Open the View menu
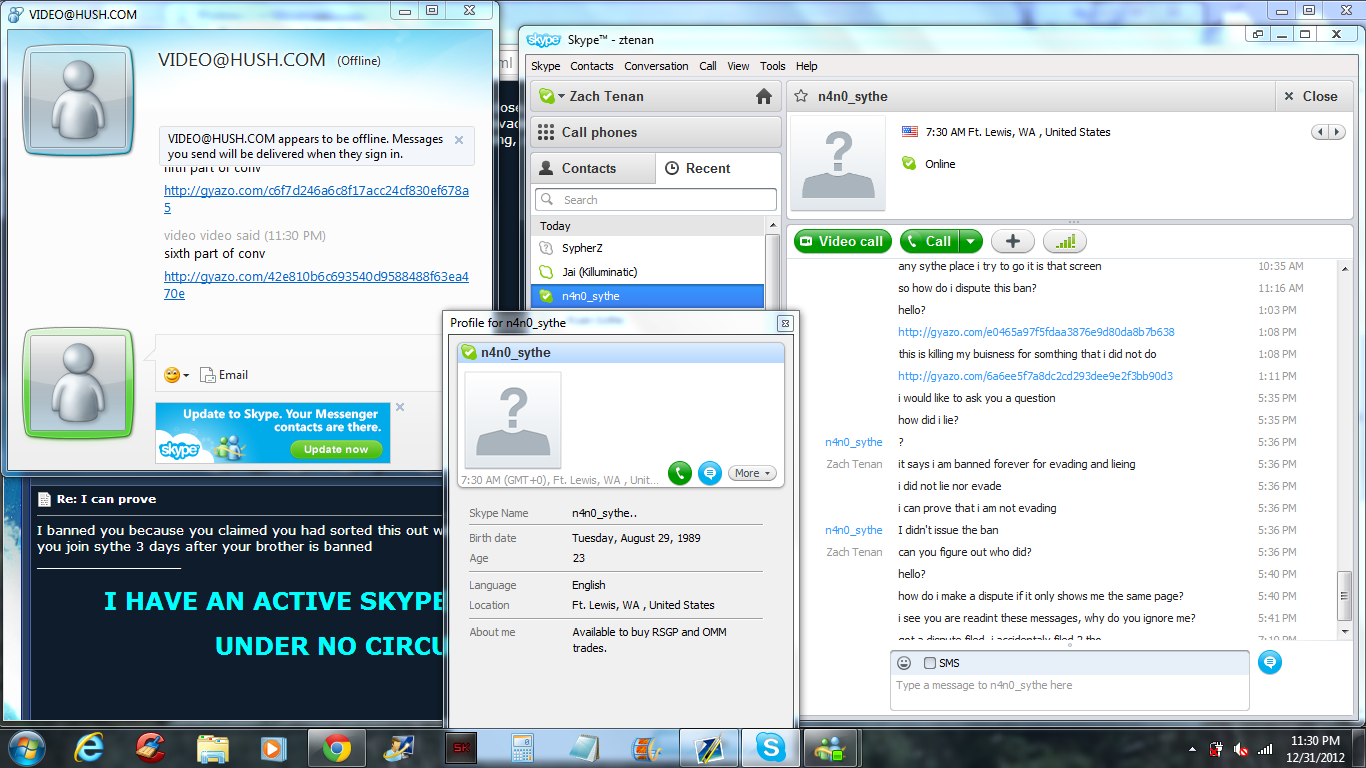Image resolution: width=1366 pixels, height=768 pixels. coord(739,66)
